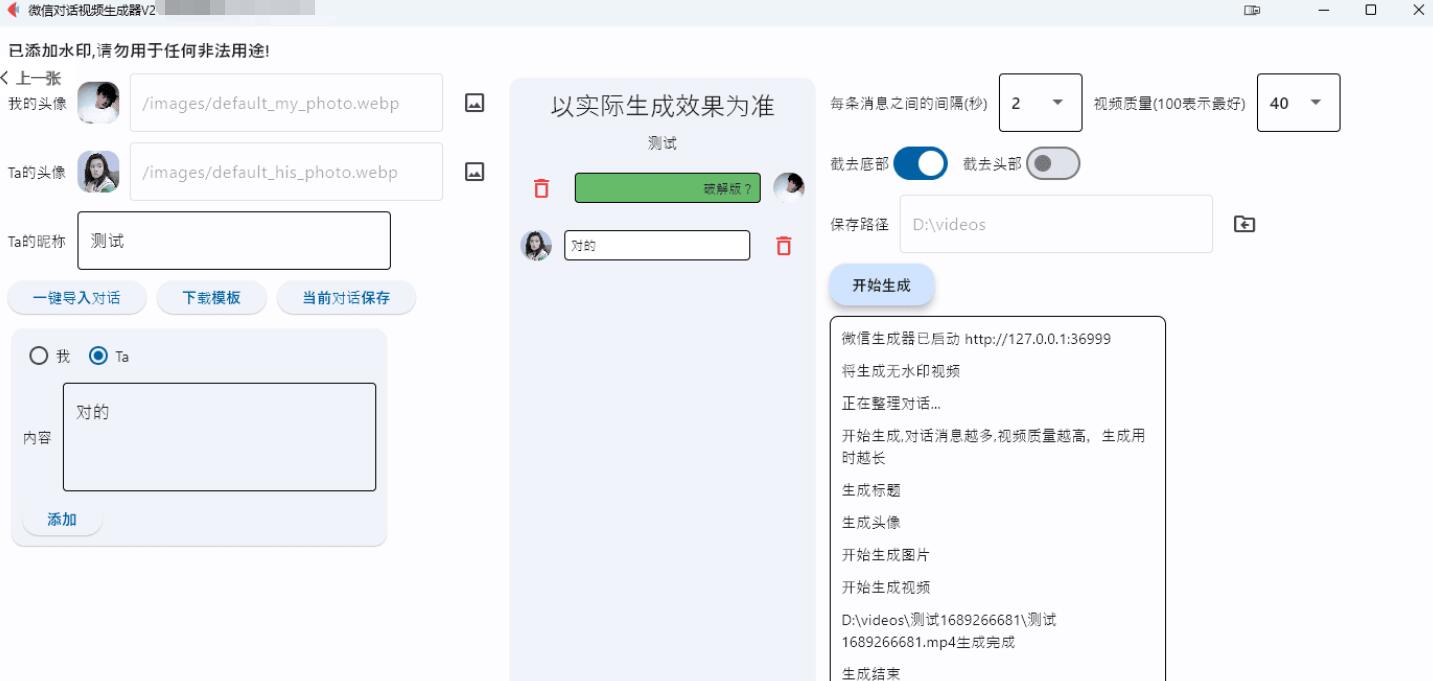Open folder browser for 保存路径
Screen dimensions: 1433x681
tap(1244, 224)
